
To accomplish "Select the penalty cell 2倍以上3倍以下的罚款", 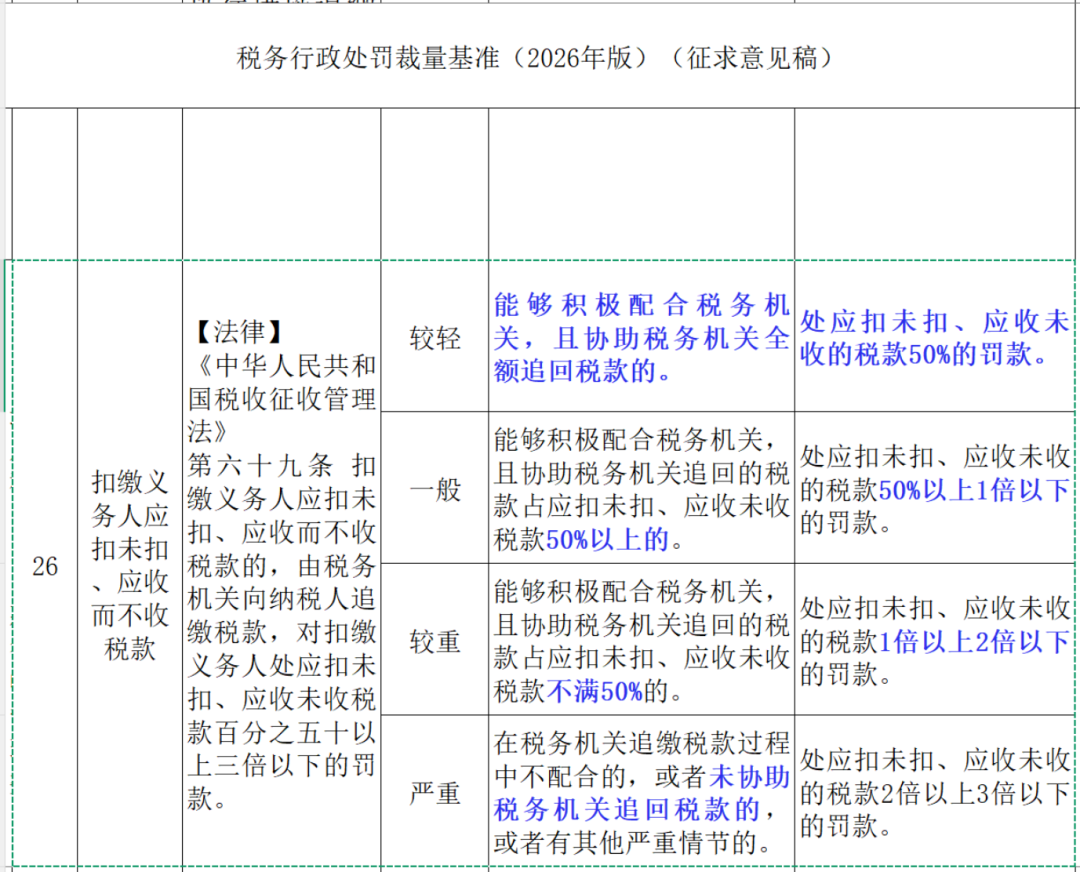I will click(x=935, y=791).
